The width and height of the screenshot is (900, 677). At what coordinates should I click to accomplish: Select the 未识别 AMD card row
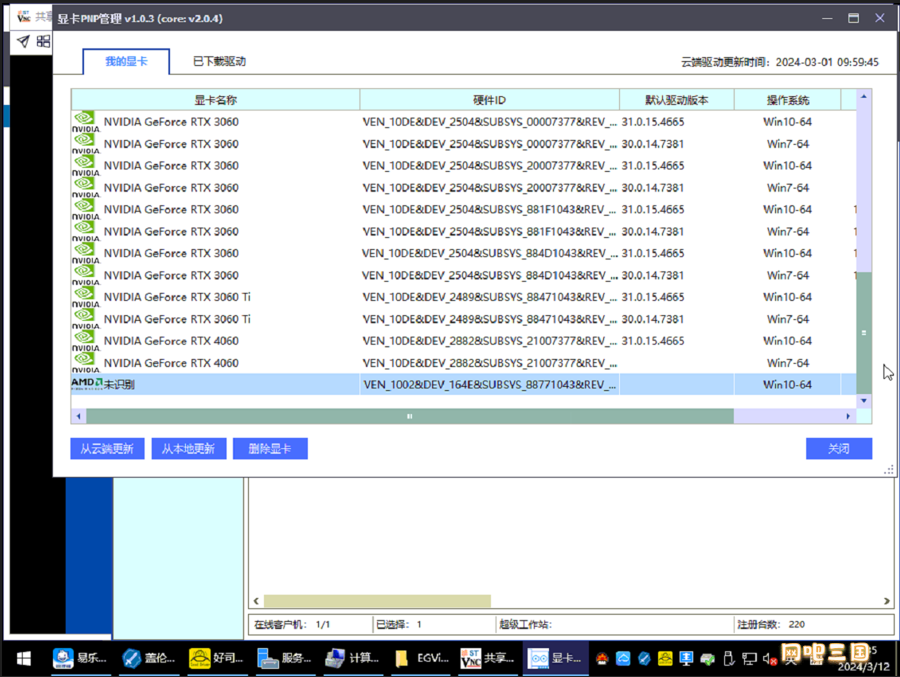(463, 384)
